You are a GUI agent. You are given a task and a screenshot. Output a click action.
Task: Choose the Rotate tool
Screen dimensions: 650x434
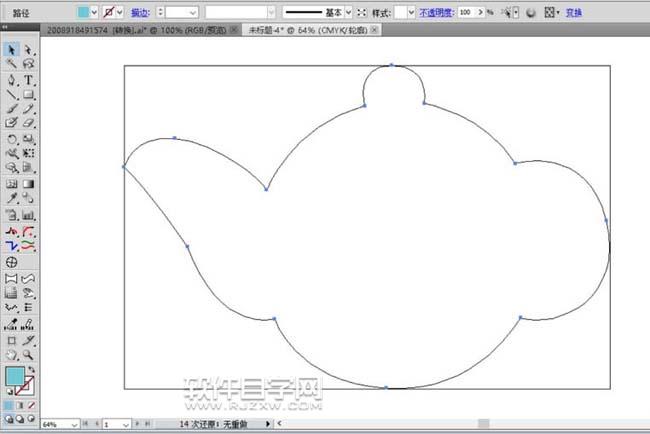[x=11, y=139]
